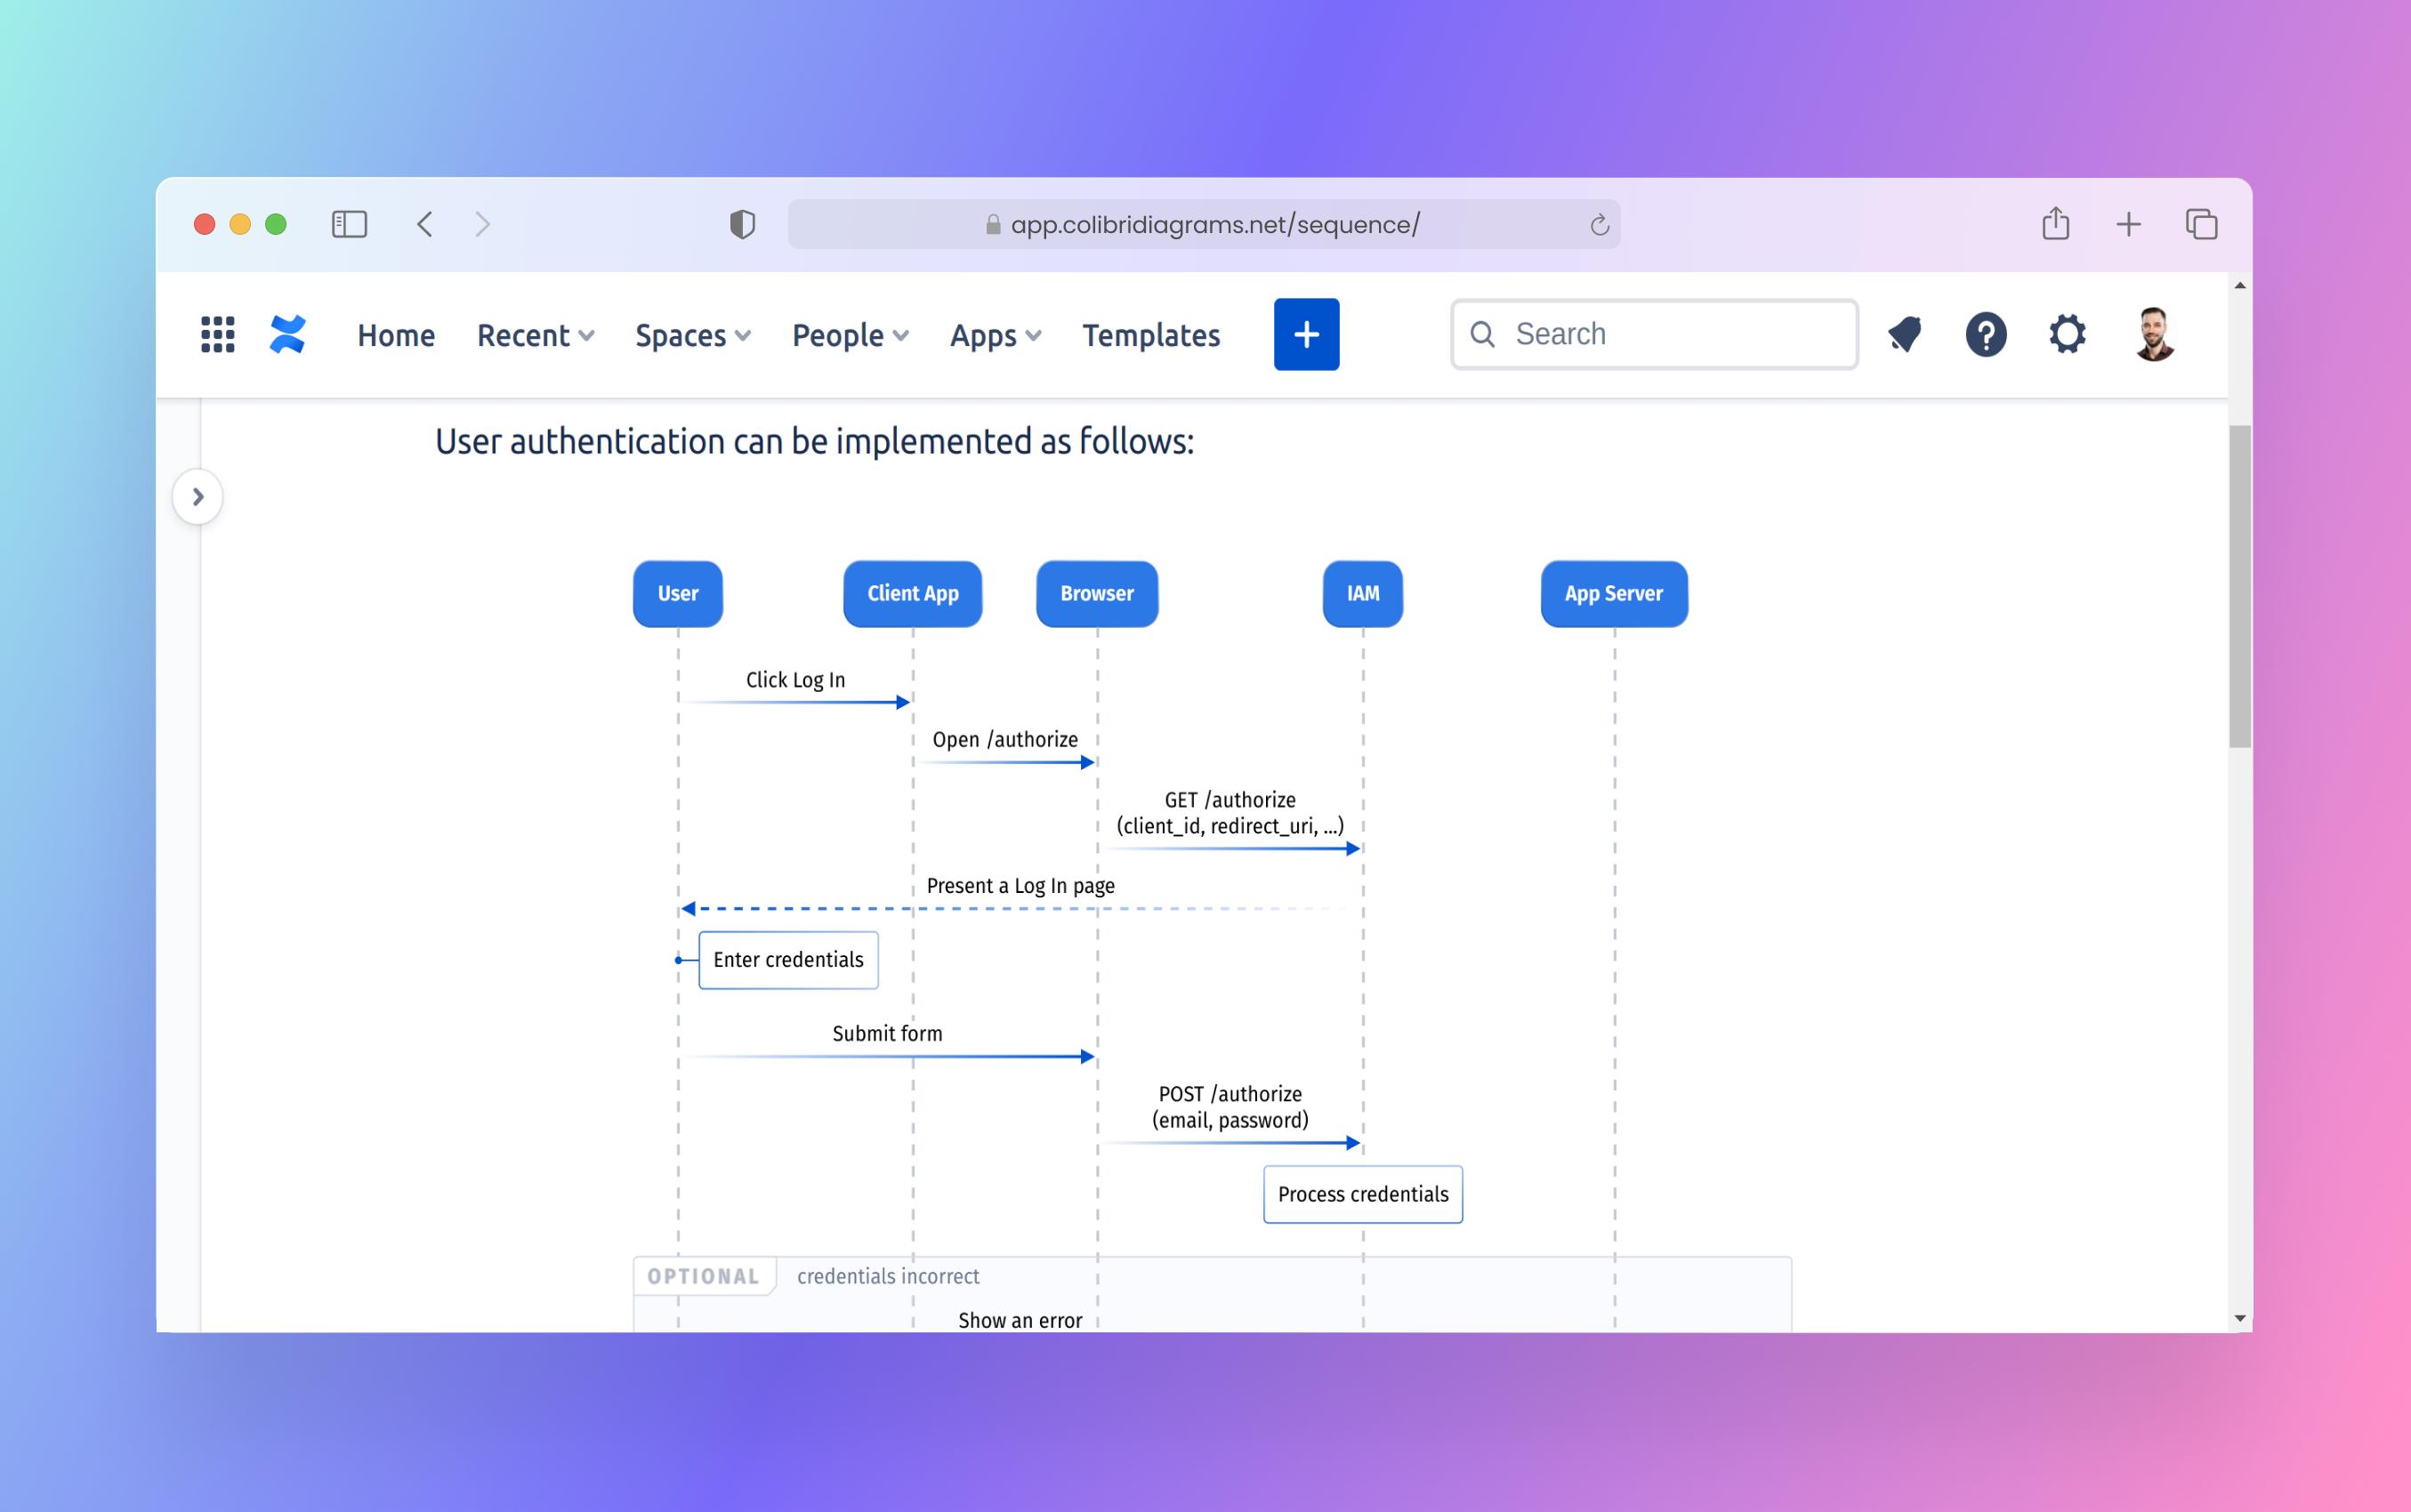Open a new browser tab with plus icon
2411x1512 pixels.
2128,224
